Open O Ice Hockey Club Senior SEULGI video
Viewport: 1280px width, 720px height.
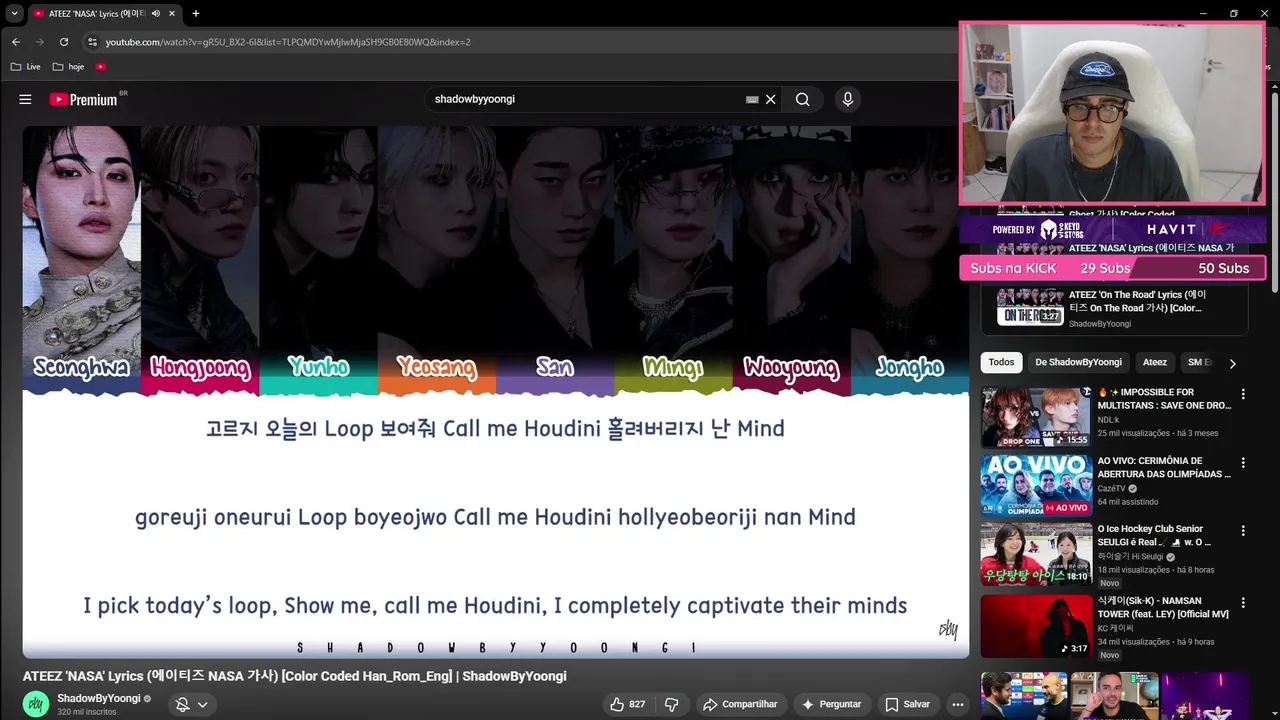[x=1035, y=553]
